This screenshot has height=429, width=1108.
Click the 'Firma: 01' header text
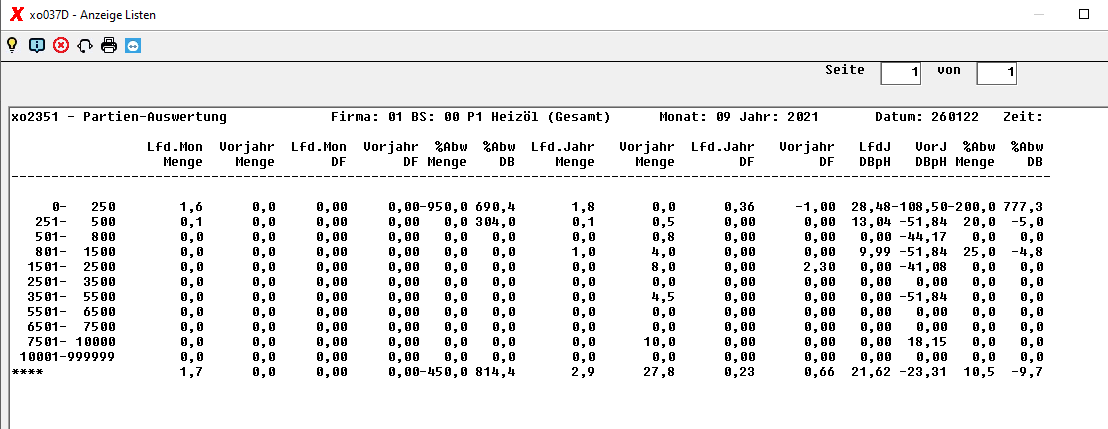coord(366,117)
